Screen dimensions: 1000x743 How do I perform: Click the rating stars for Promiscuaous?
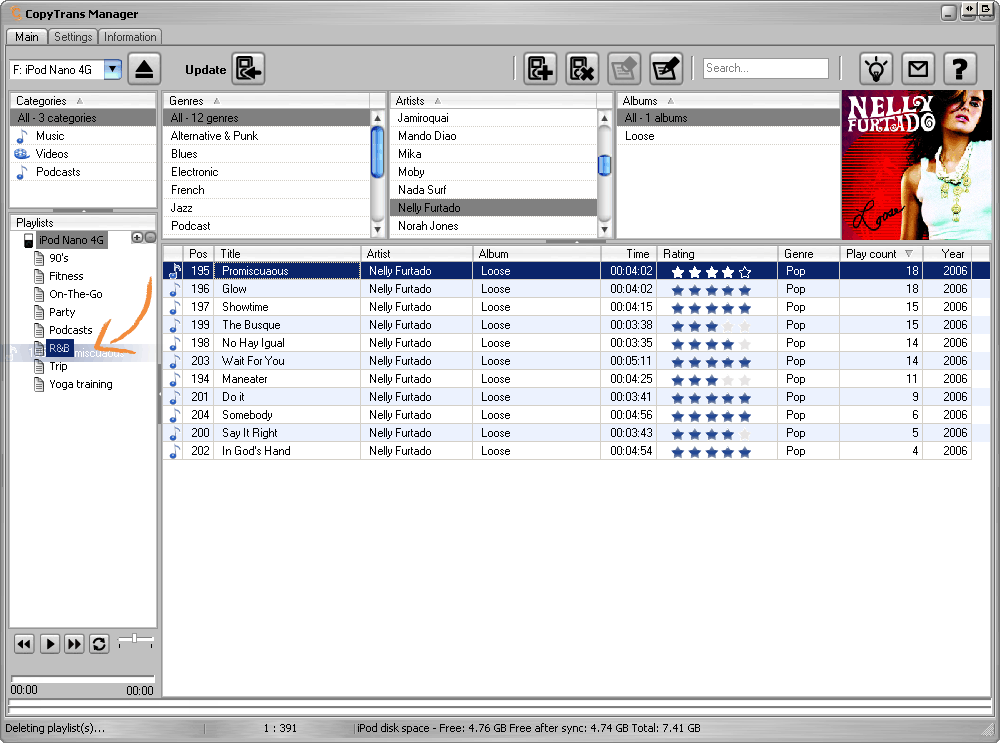coord(711,272)
